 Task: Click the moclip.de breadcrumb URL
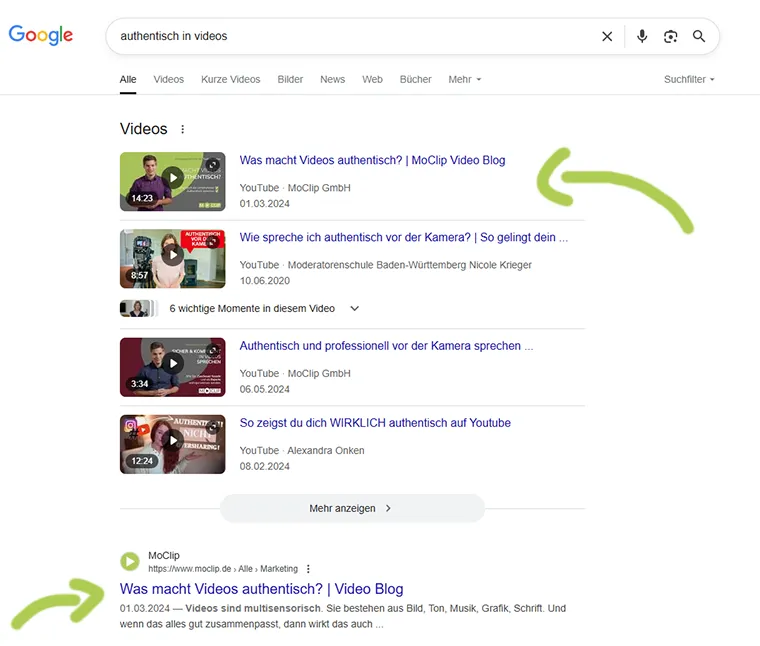coord(223,569)
